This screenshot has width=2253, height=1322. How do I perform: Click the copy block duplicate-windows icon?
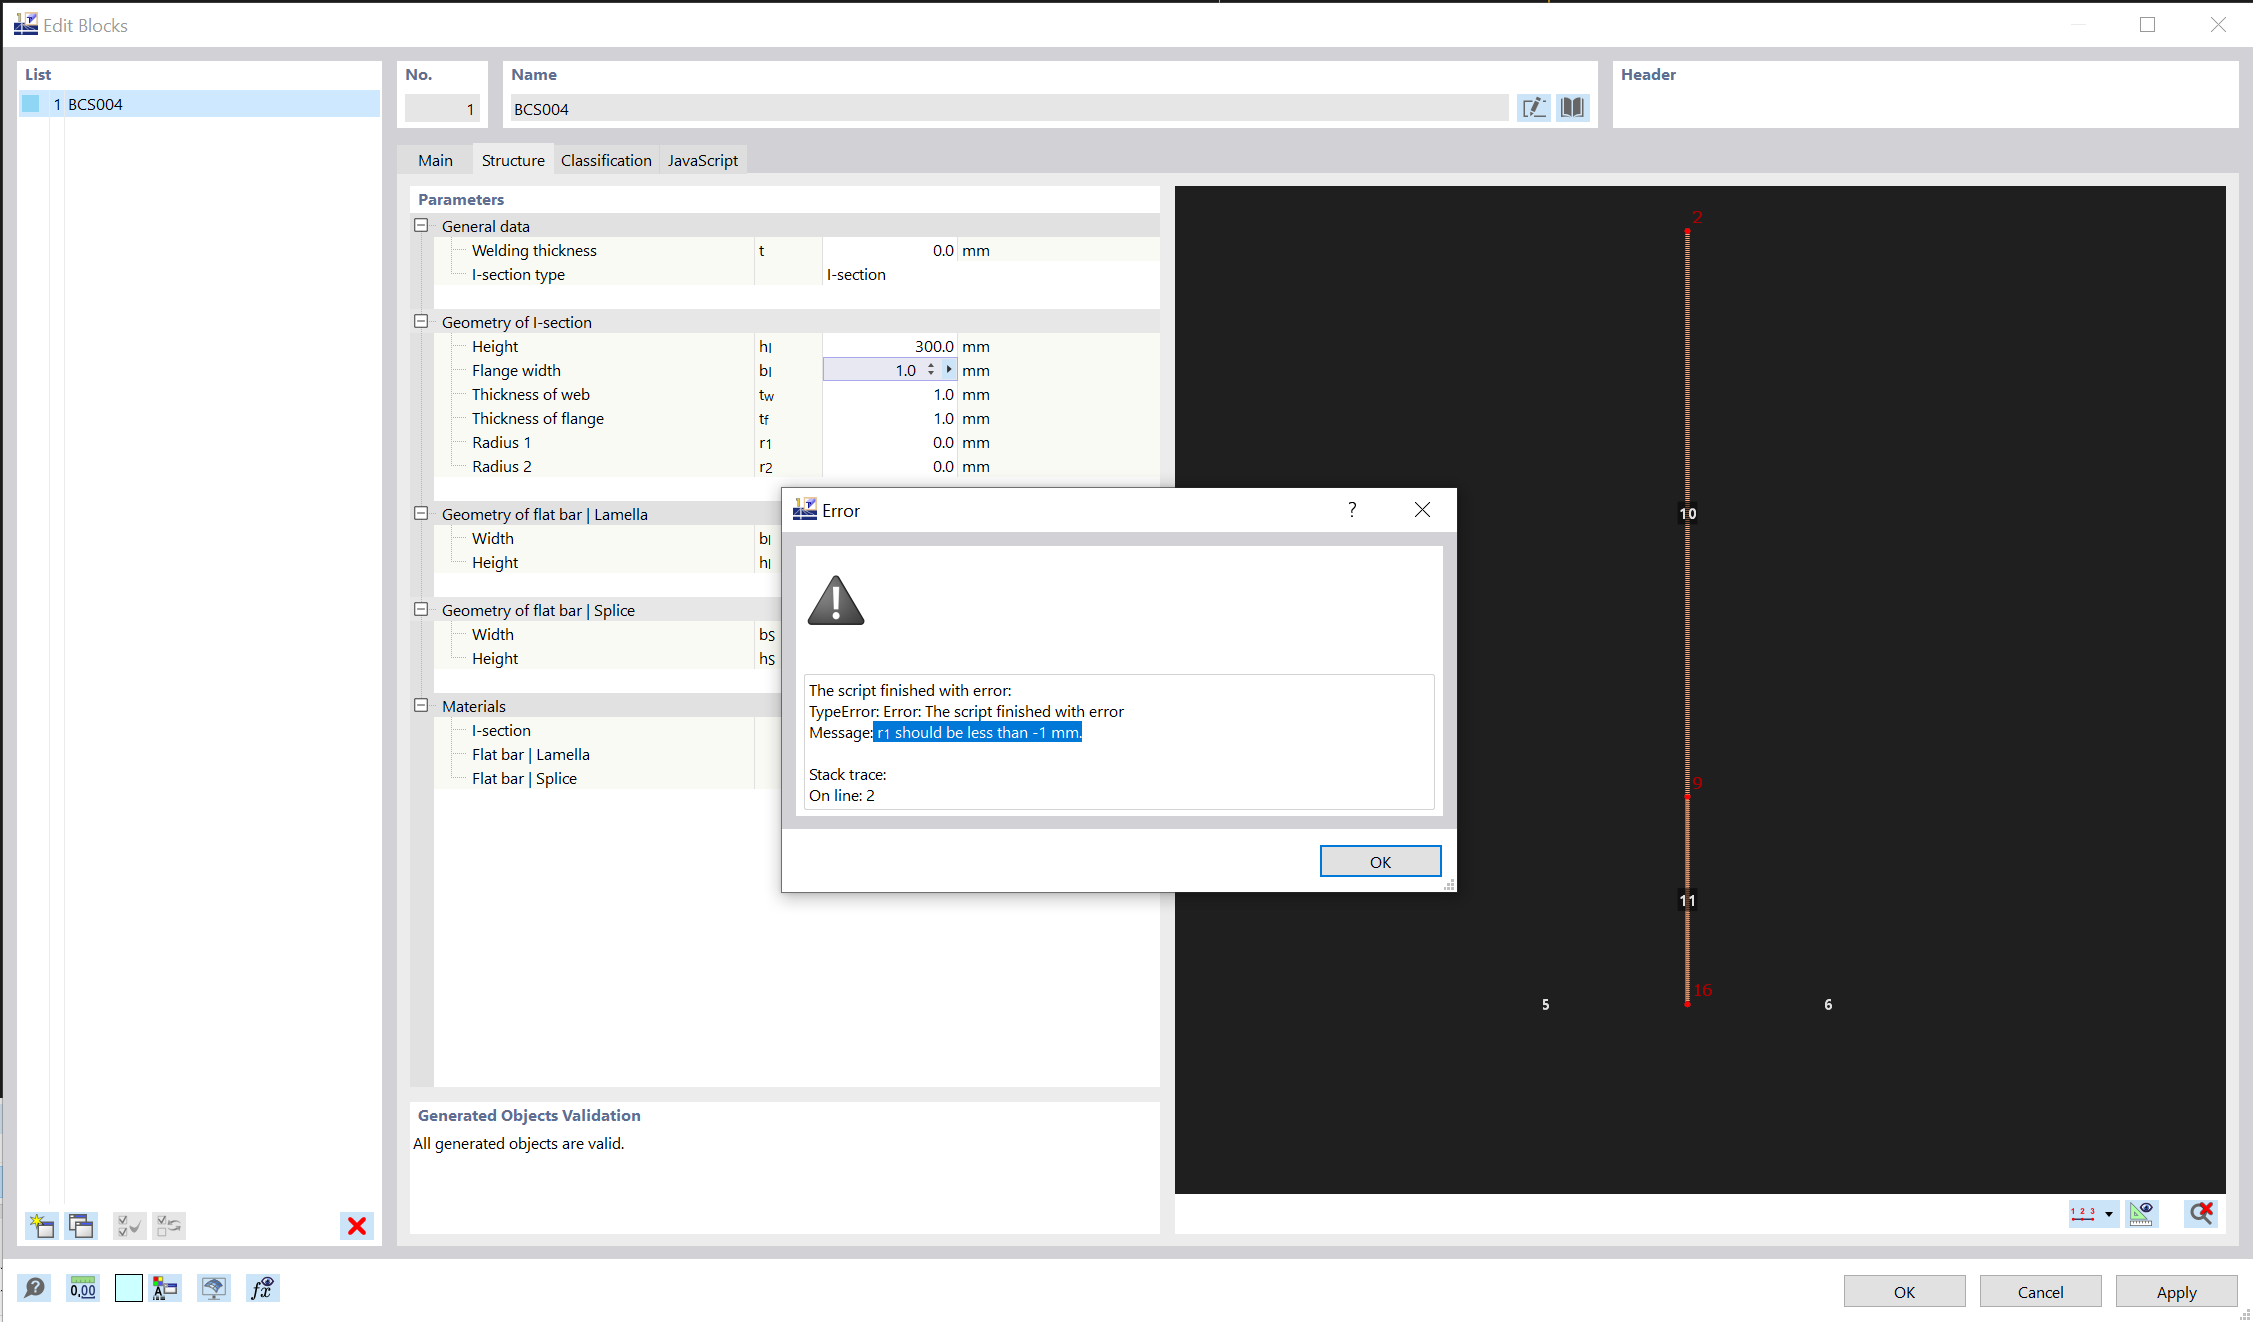pos(81,1225)
